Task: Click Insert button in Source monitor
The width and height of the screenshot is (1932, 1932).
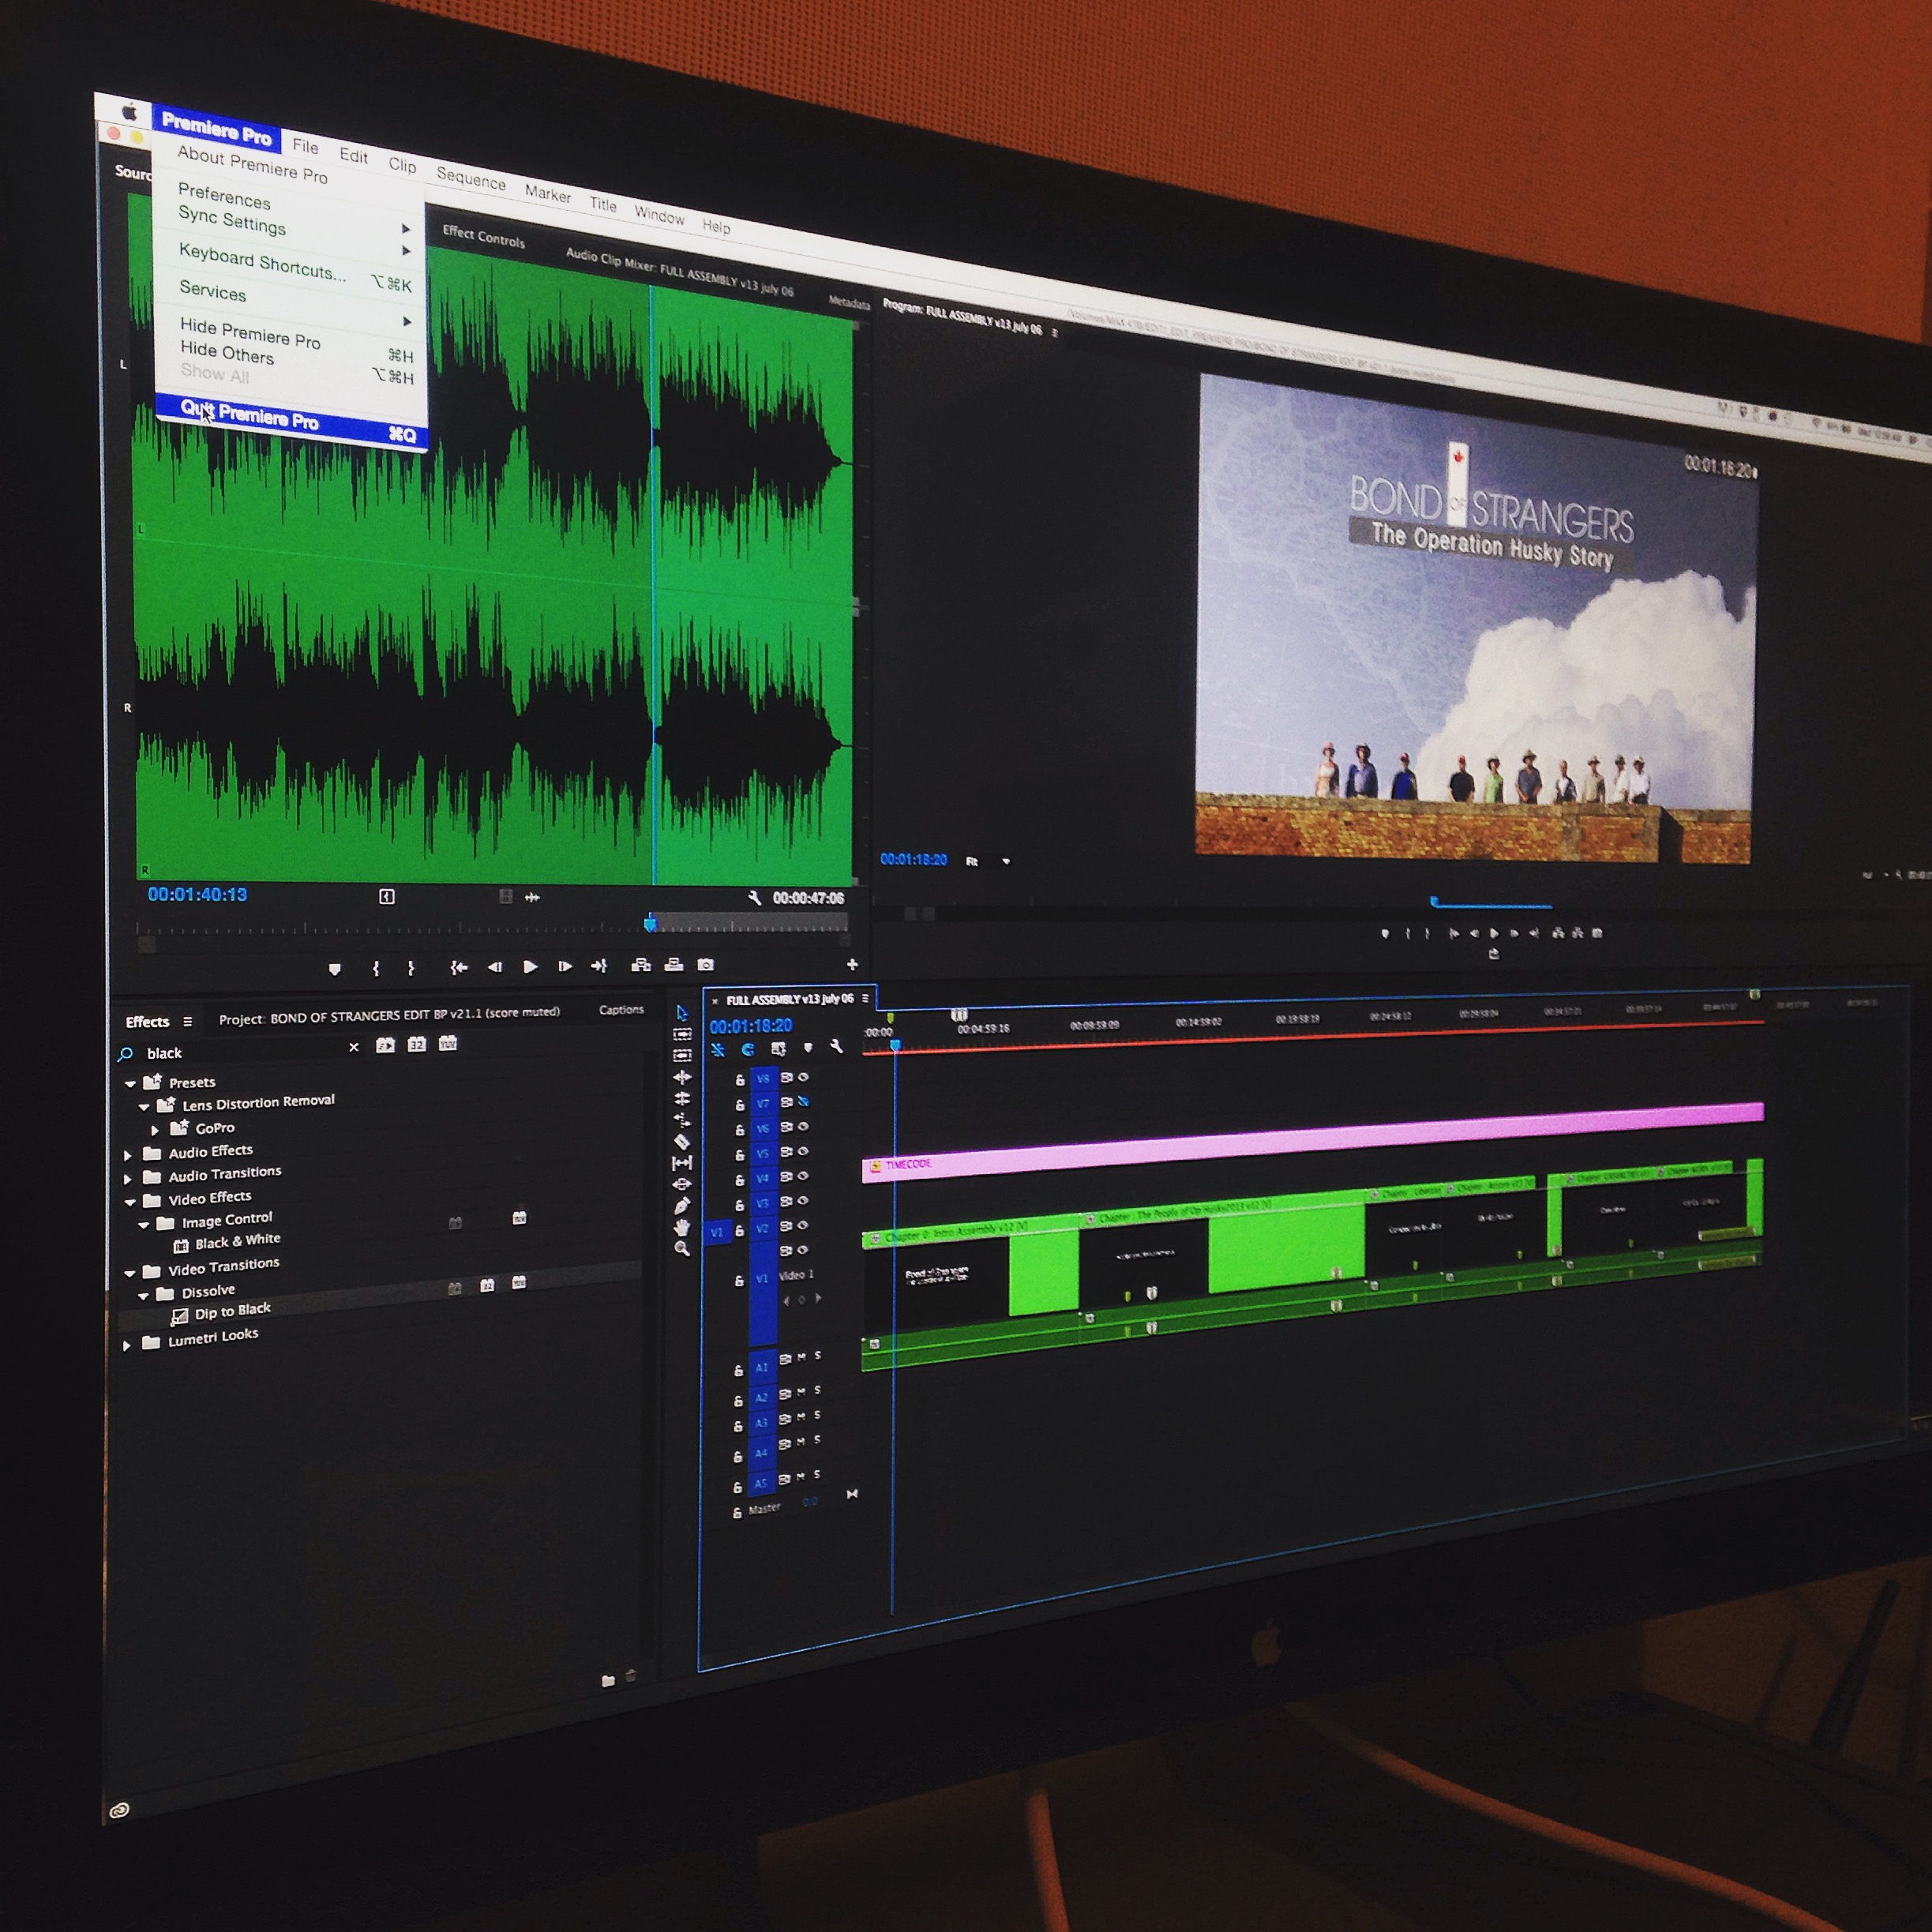Action: [x=641, y=965]
